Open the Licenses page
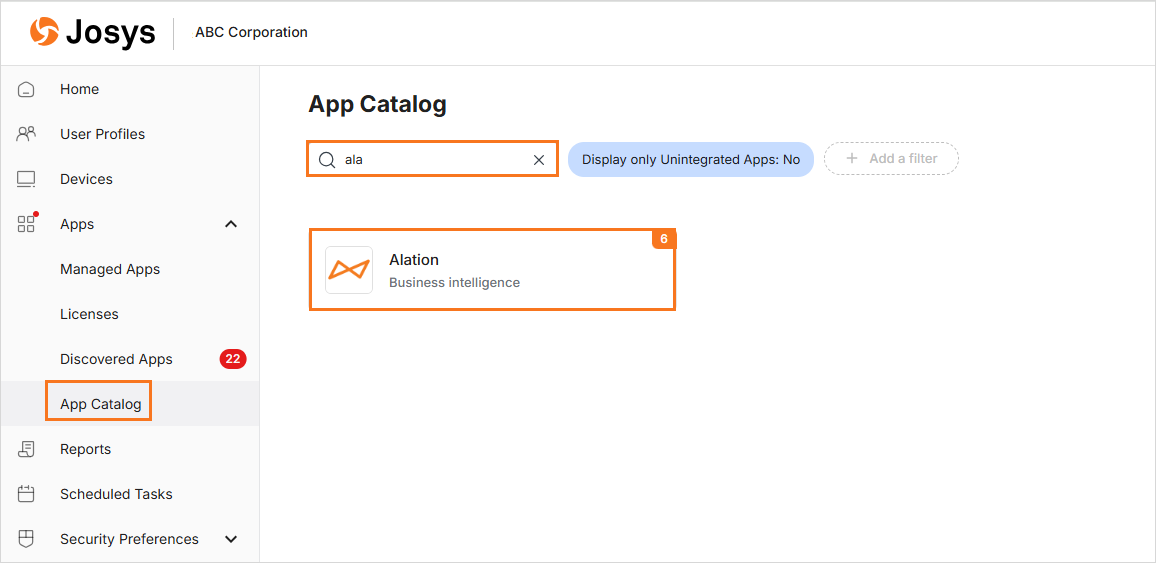 [89, 314]
